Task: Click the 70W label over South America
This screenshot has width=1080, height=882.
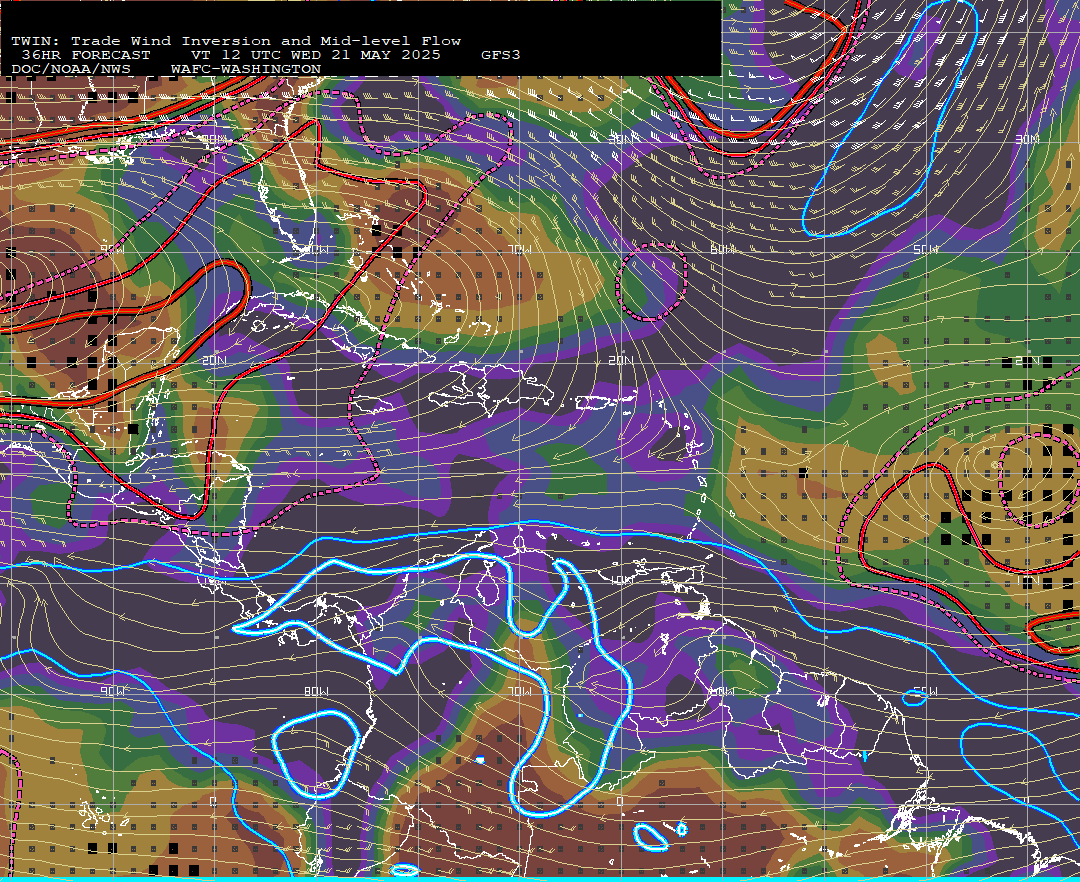Action: (520, 691)
